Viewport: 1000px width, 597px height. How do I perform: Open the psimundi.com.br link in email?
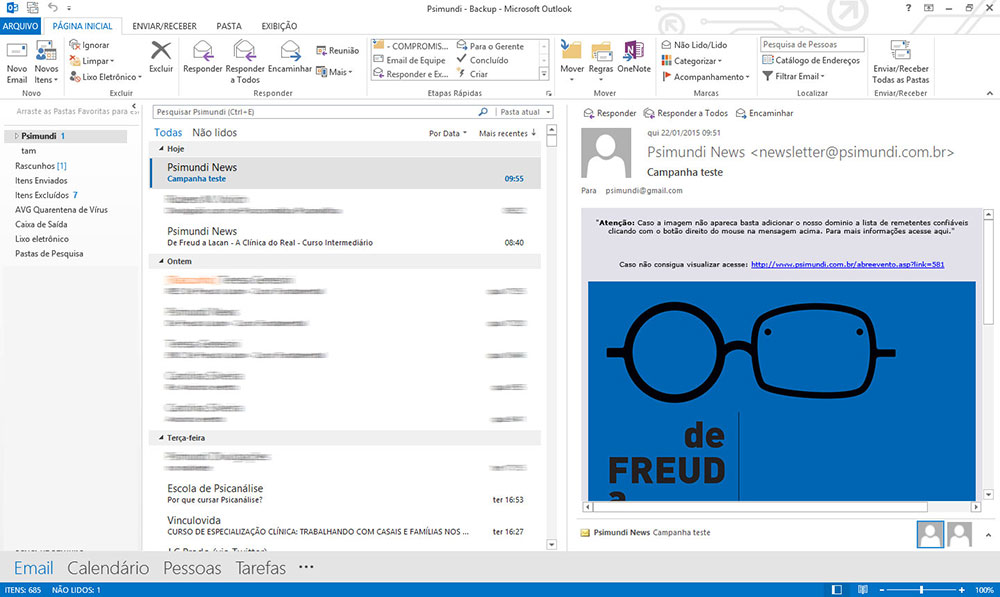(847, 265)
